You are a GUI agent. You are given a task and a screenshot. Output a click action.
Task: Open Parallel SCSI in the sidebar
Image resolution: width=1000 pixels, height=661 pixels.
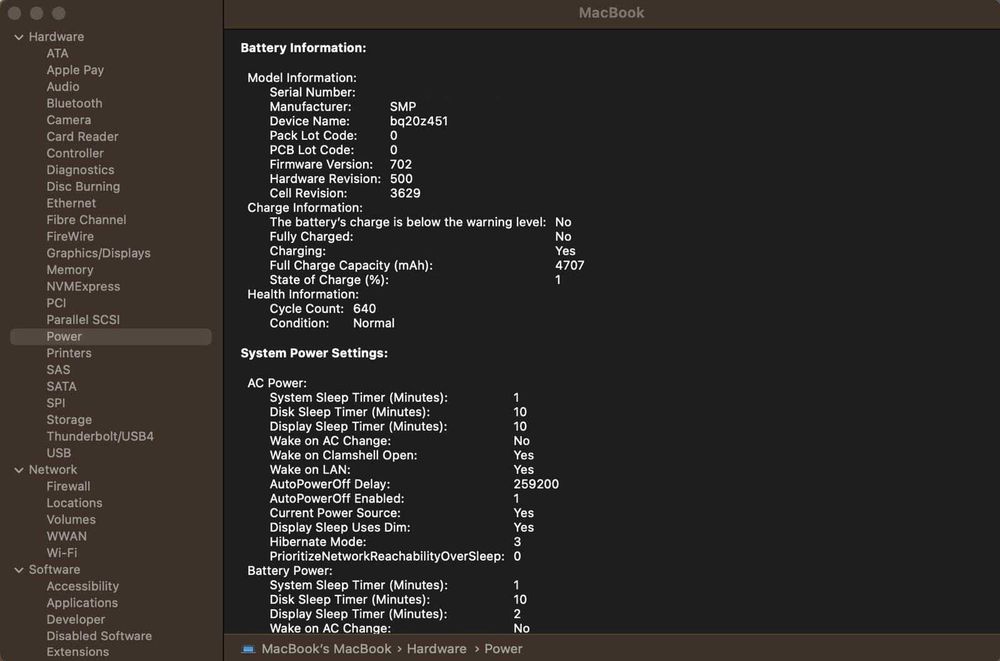coord(84,320)
